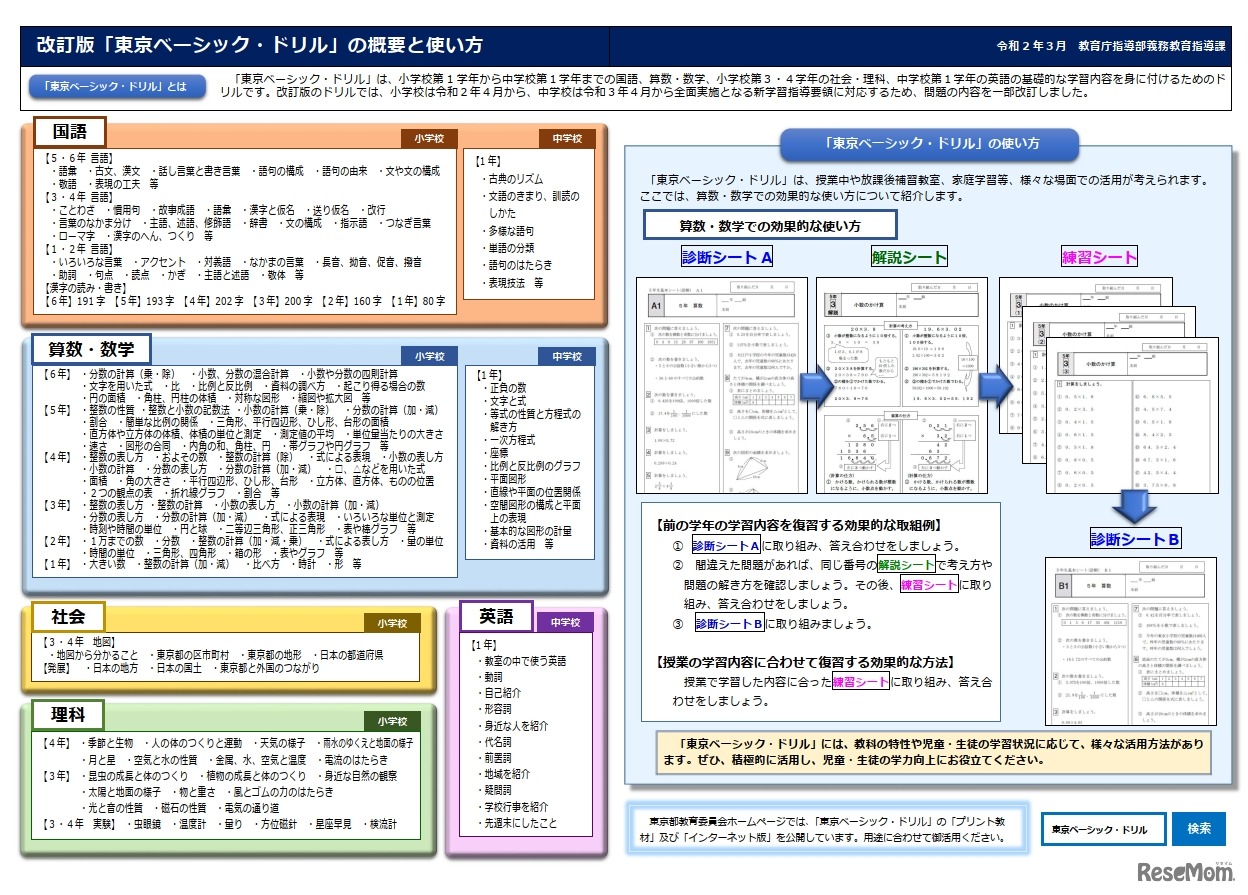The image size is (1248, 895).
Task: Select the 社会 section heading
Action: [x=69, y=616]
